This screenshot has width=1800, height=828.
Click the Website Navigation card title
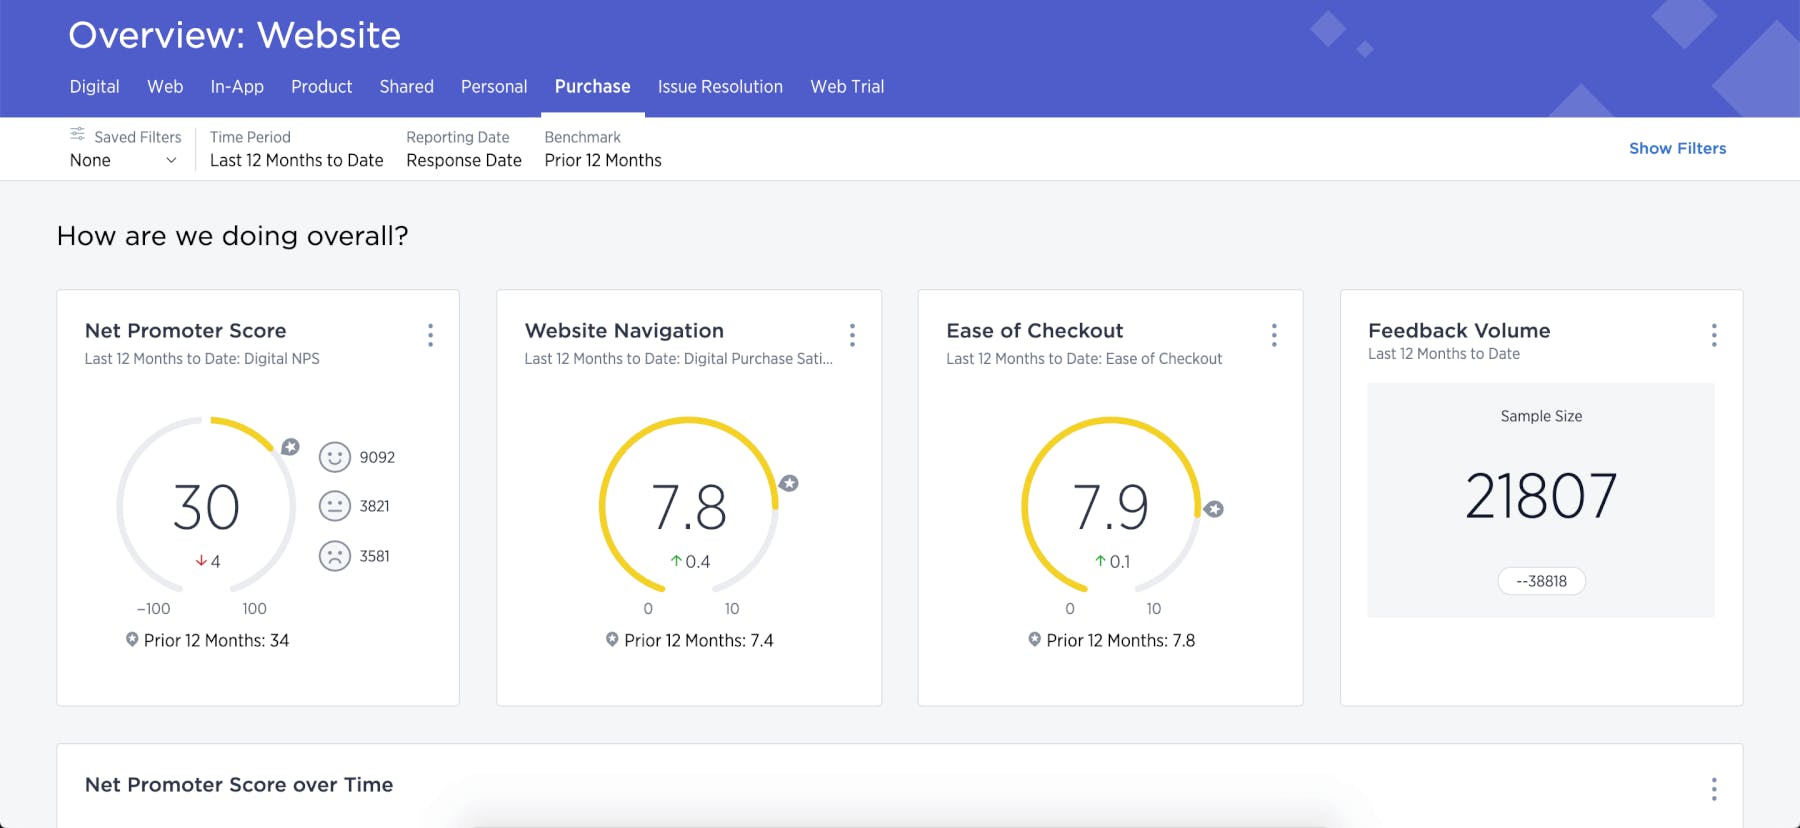[x=624, y=331]
